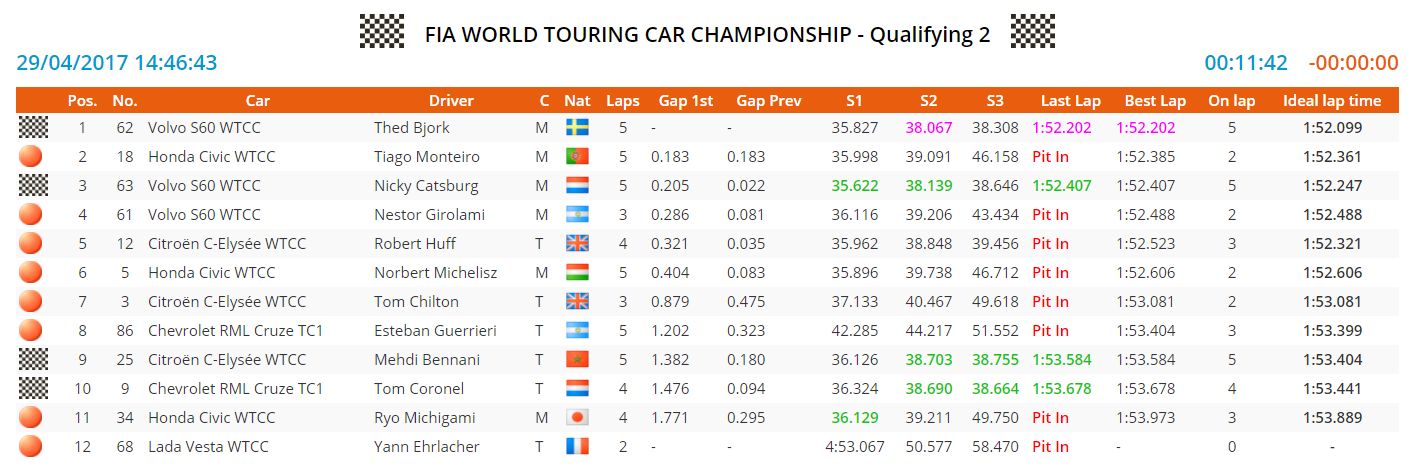Image resolution: width=1412 pixels, height=476 pixels.
Task: Click the French flag for Yann Ehrlacher
Action: [577, 446]
